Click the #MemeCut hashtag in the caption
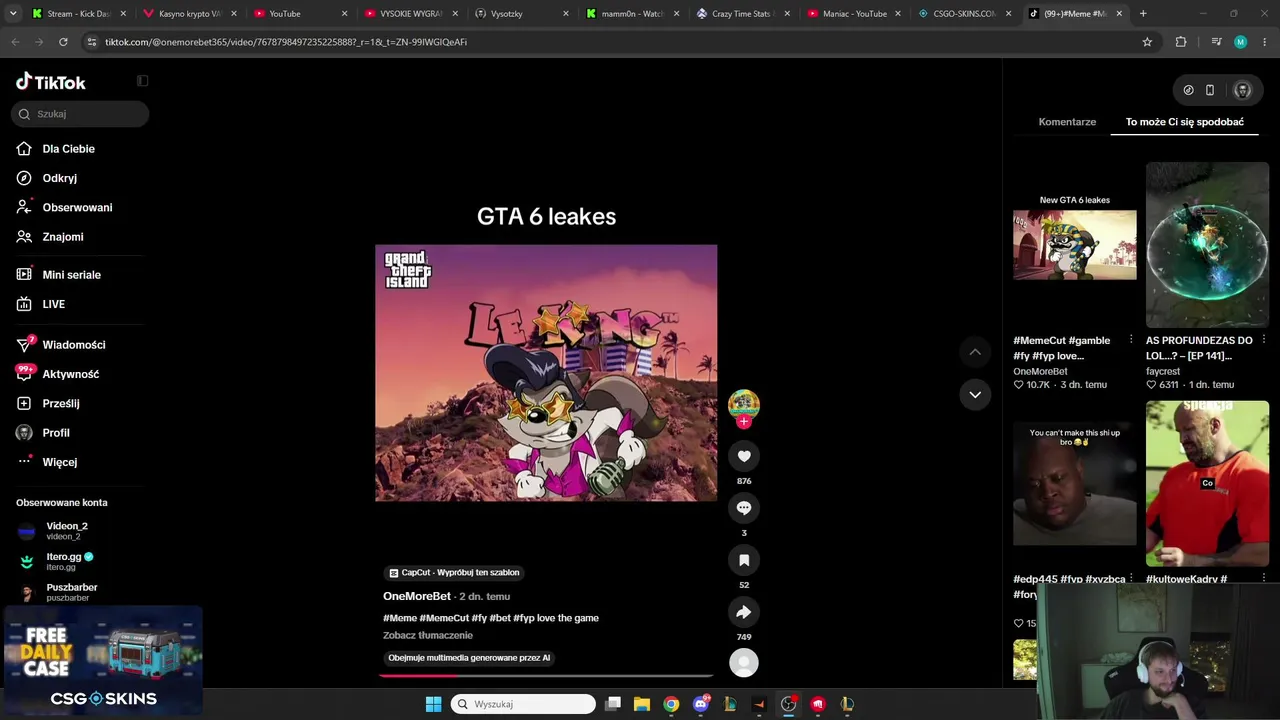This screenshot has width=1280, height=720. pyautogui.click(x=444, y=618)
